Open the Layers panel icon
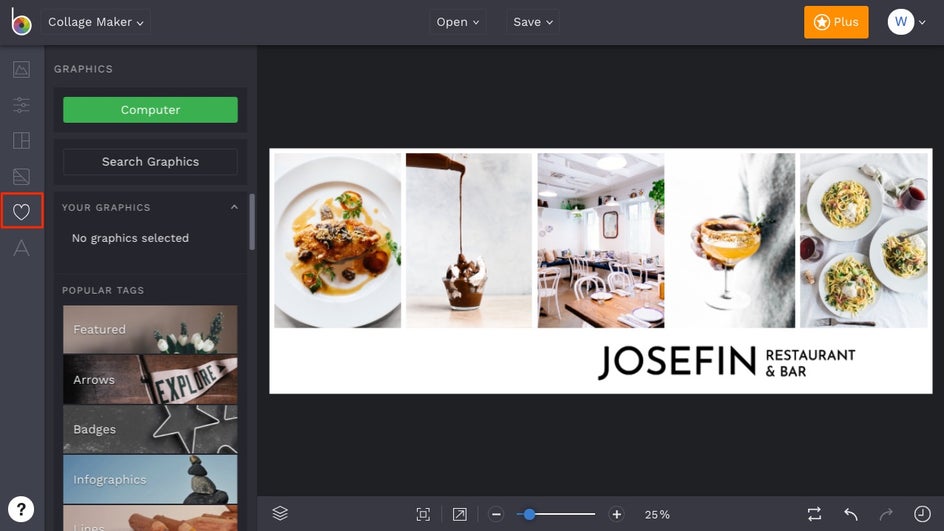Image resolution: width=944 pixels, height=531 pixels. 280,514
